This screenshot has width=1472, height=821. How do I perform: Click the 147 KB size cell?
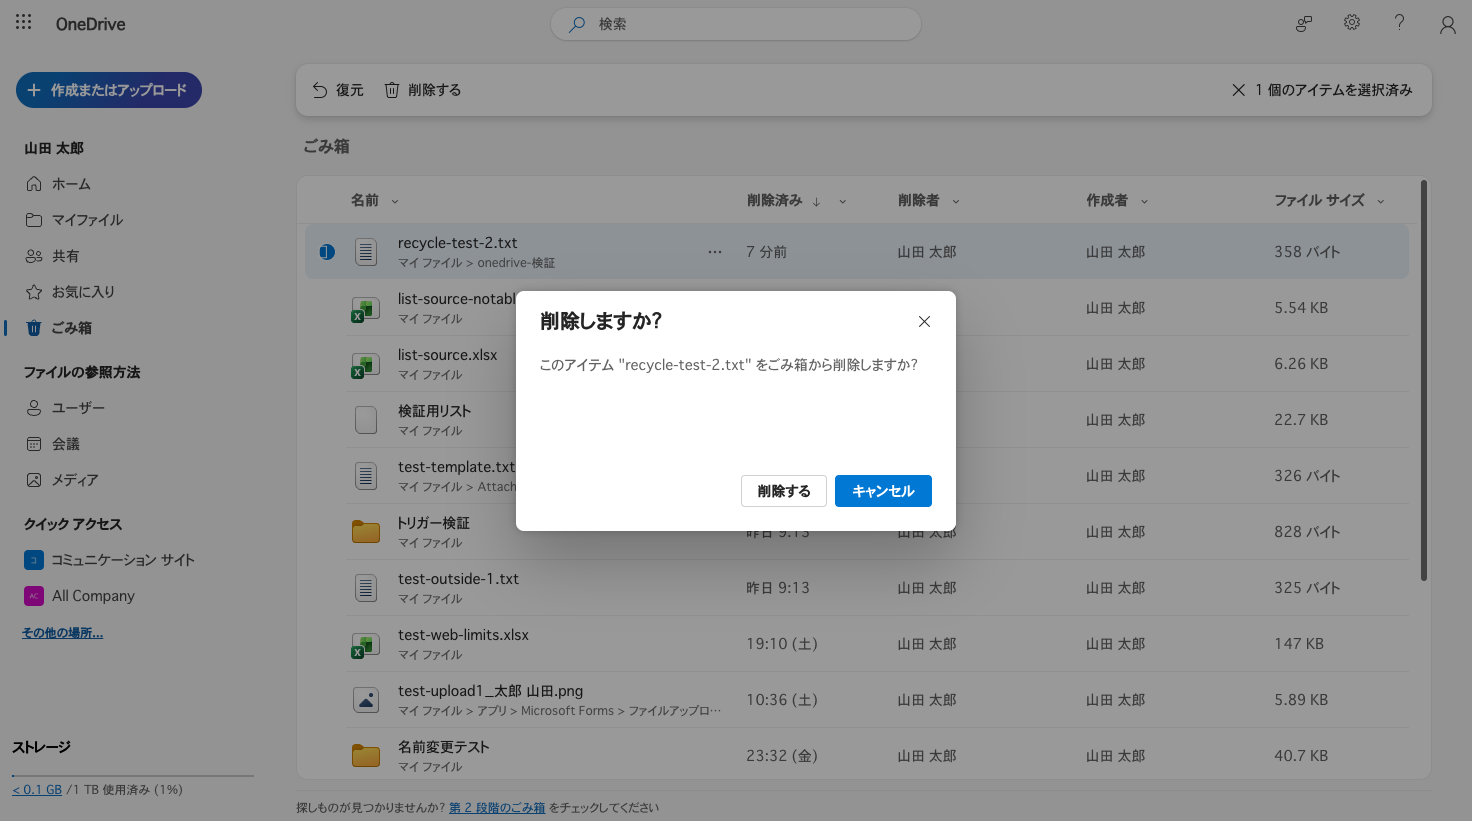tap(1299, 644)
